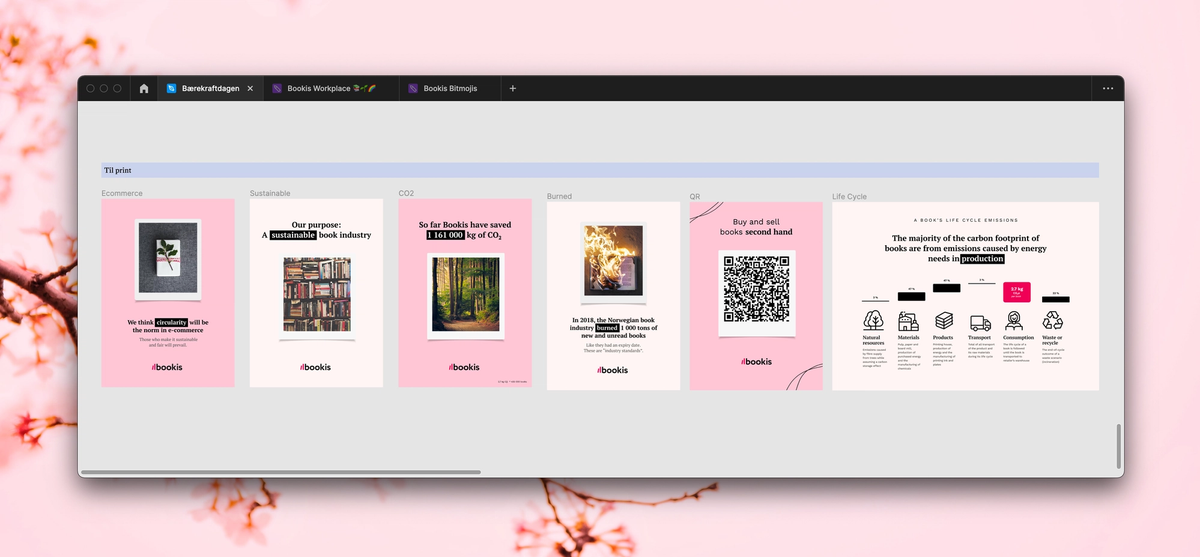Screen dimensions: 1200x557
Task: Go to the Figma home screen icon
Action: (x=144, y=88)
